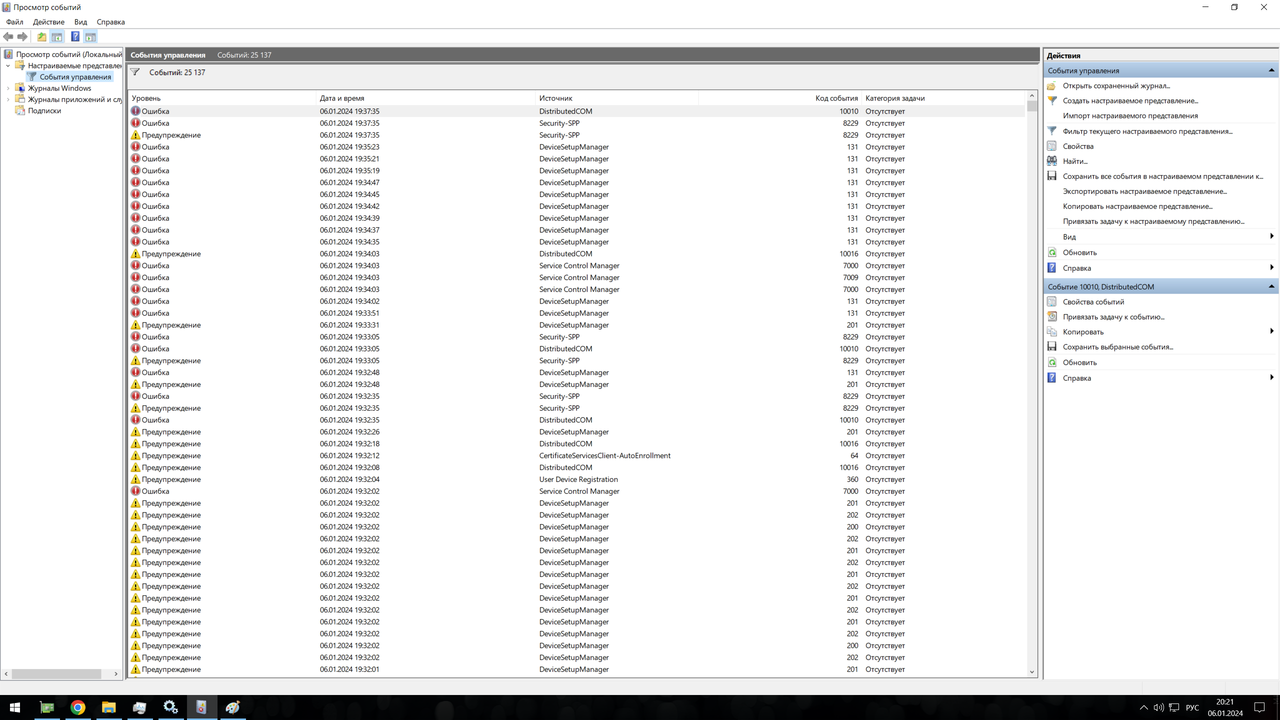
Task: Expand the Журналы приложений и служб node
Action: (8, 100)
